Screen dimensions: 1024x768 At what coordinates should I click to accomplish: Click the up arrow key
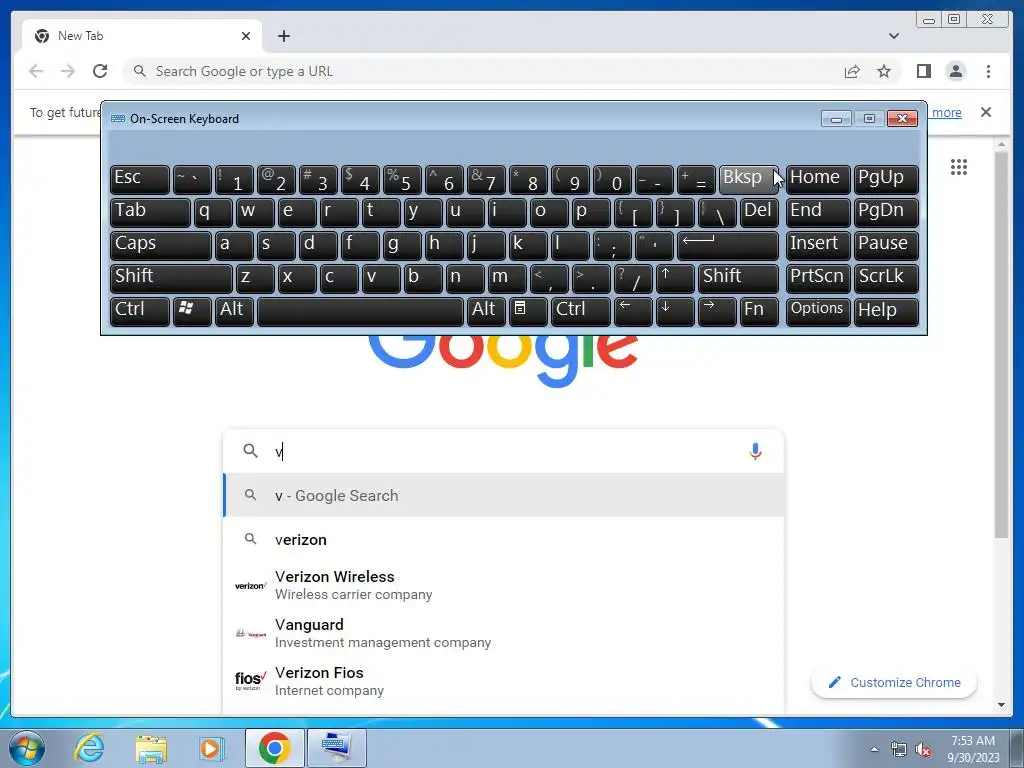pyautogui.click(x=675, y=278)
